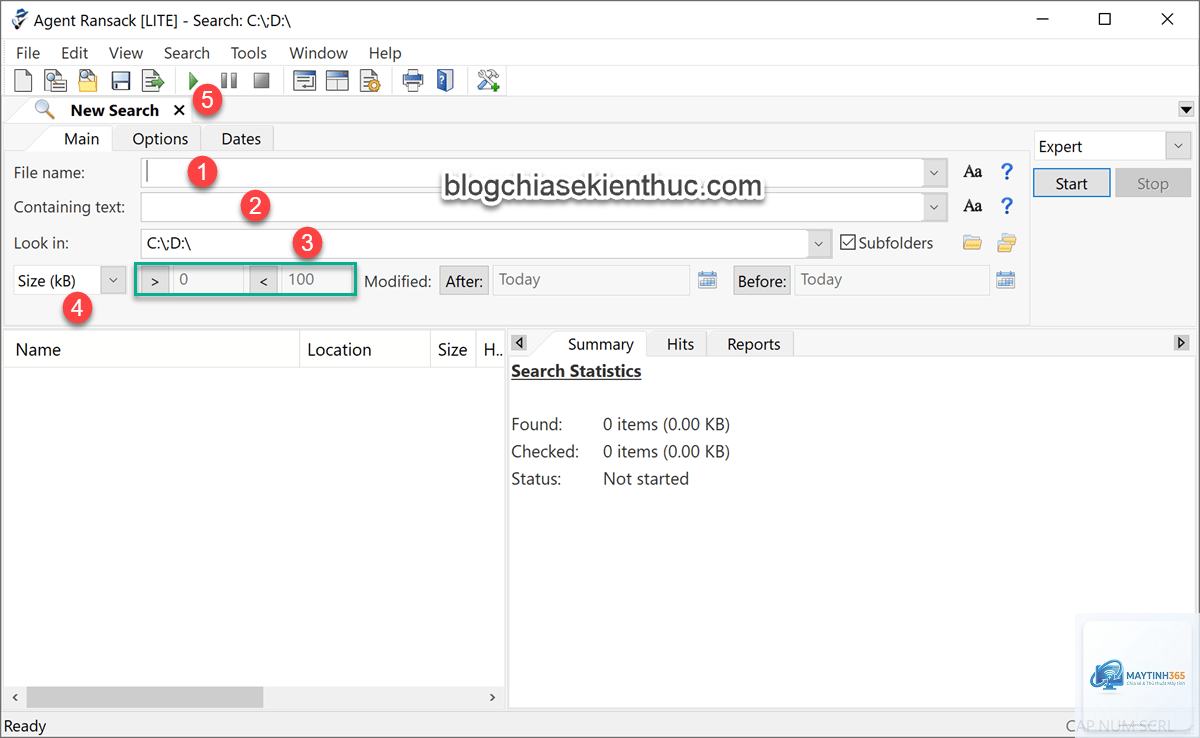The width and height of the screenshot is (1200, 738).
Task: Expand the File name dropdown arrow
Action: [x=935, y=173]
